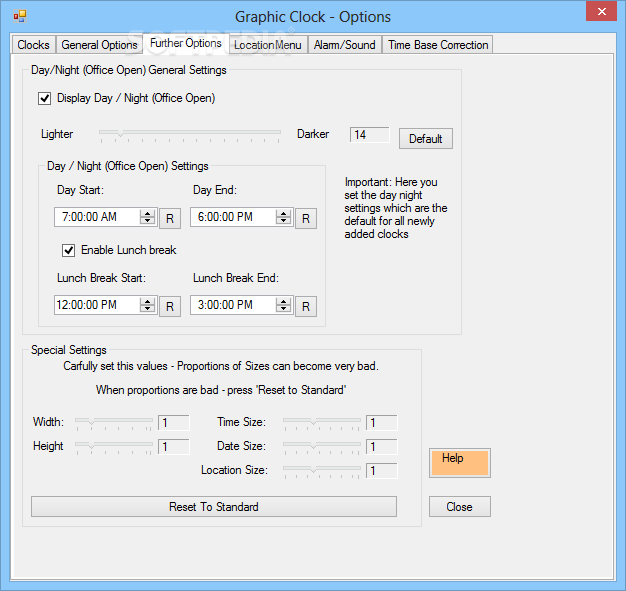Reset Lunch Break Start with its R button
The height and width of the screenshot is (591, 626).
point(170,306)
